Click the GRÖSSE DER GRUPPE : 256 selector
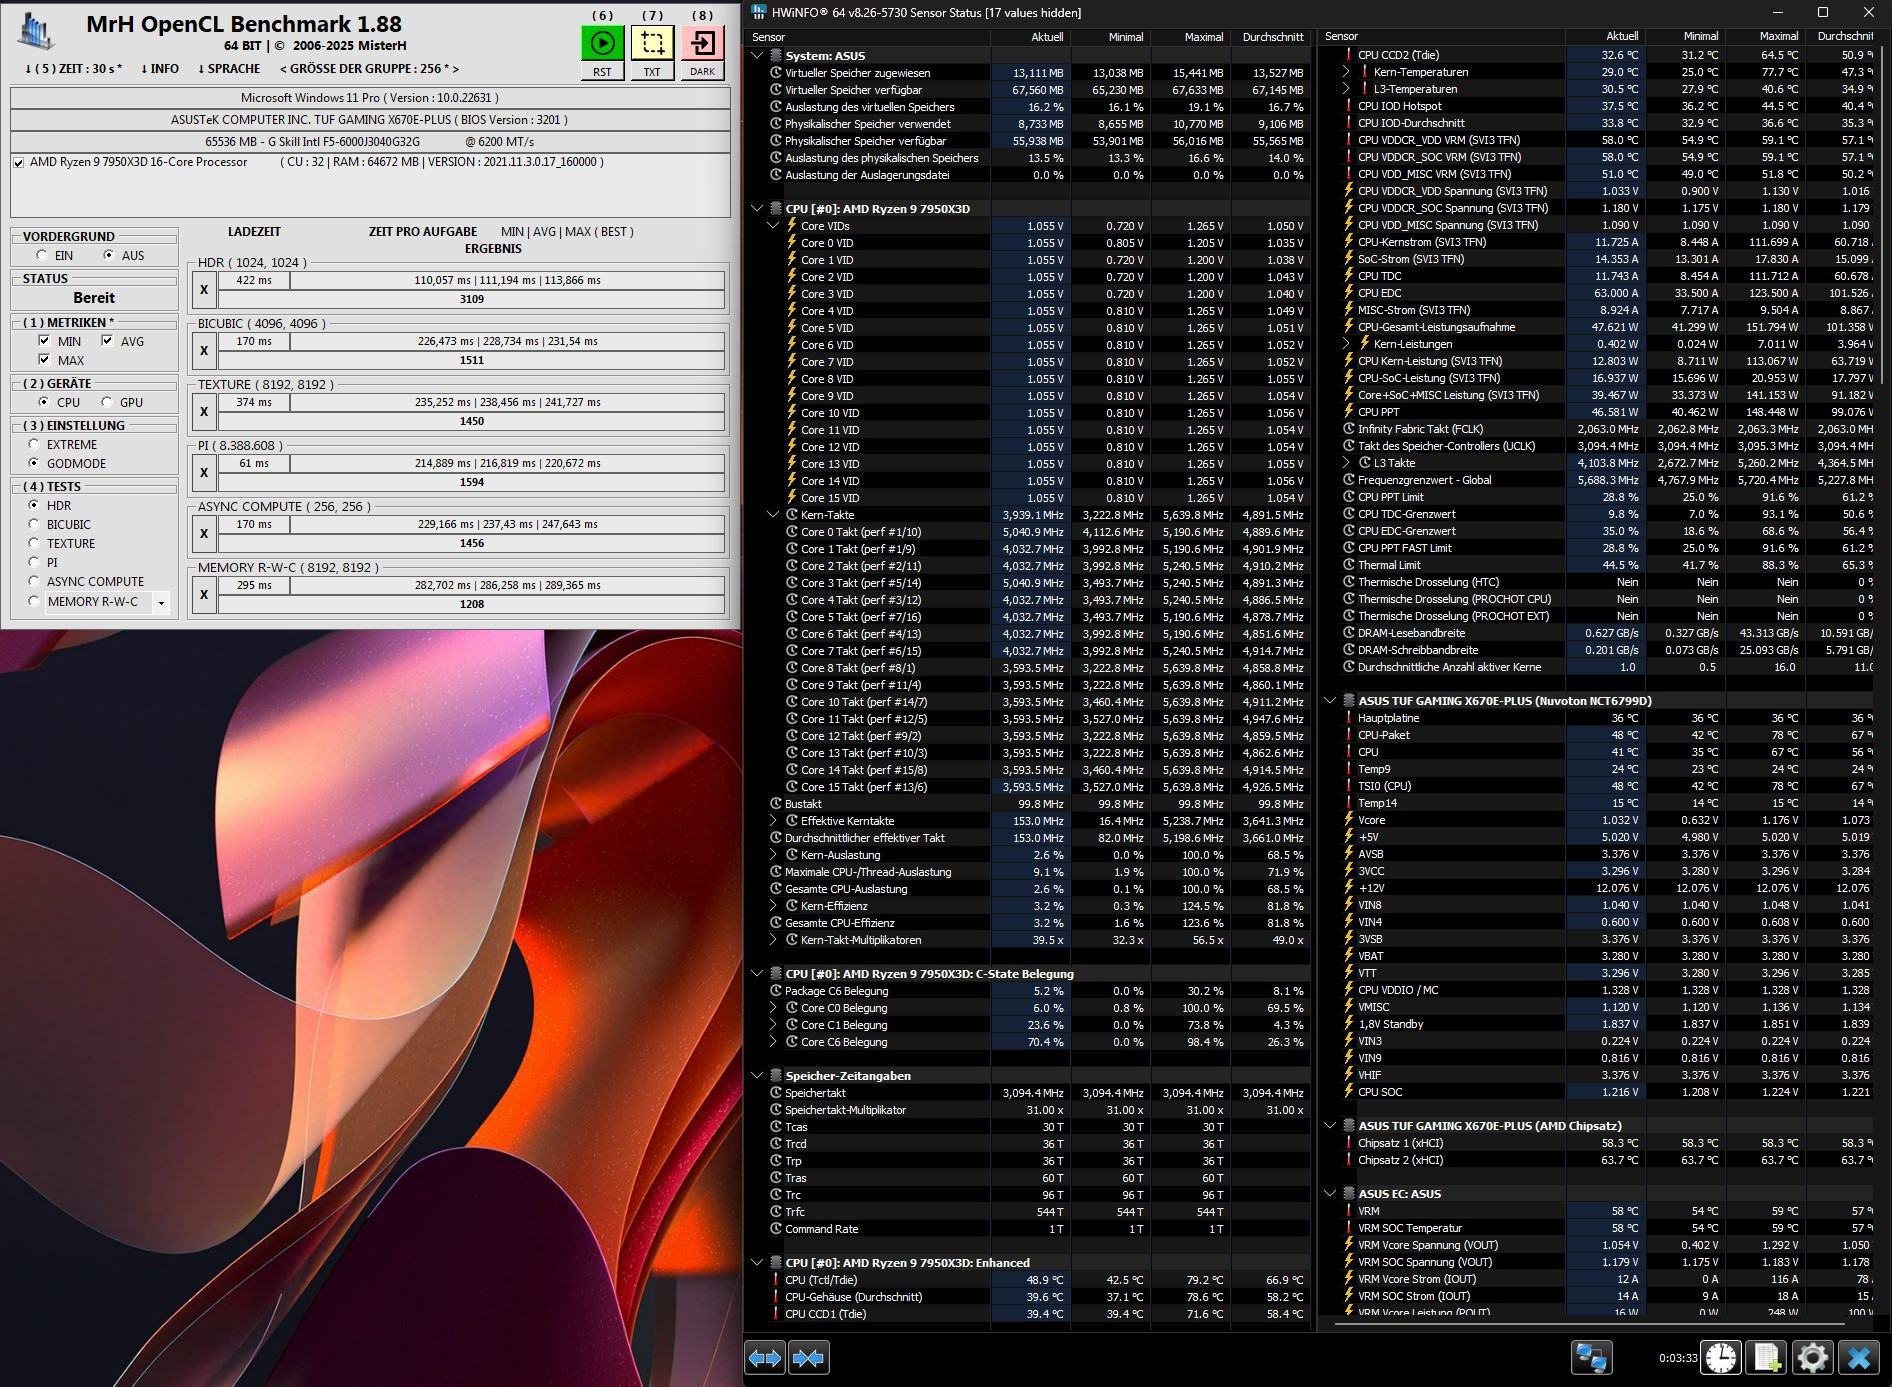This screenshot has width=1892, height=1387. (369, 69)
